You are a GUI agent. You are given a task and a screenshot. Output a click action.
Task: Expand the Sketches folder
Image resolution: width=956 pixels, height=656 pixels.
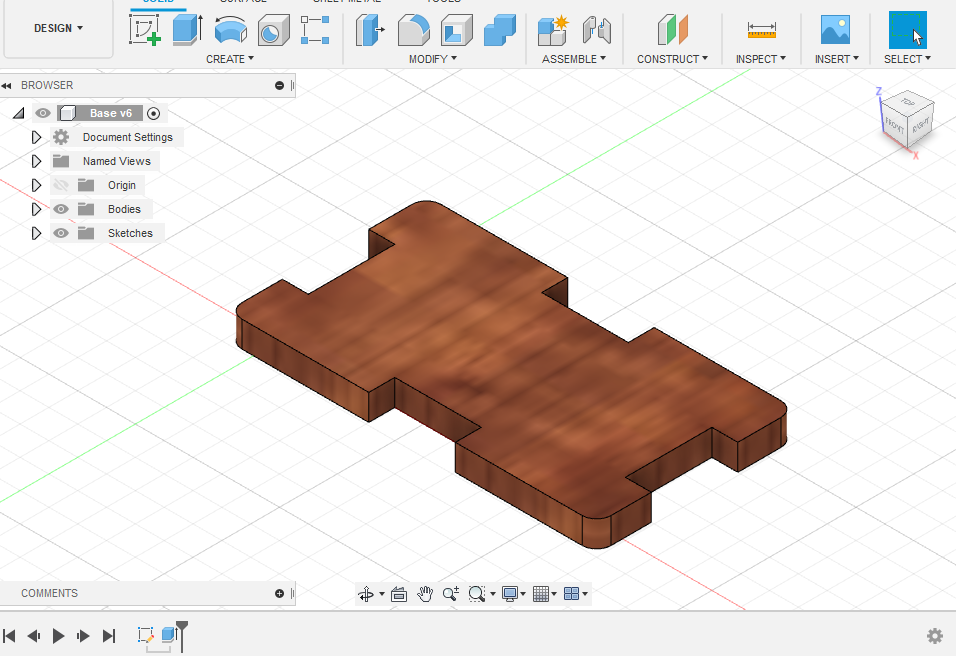coord(36,233)
